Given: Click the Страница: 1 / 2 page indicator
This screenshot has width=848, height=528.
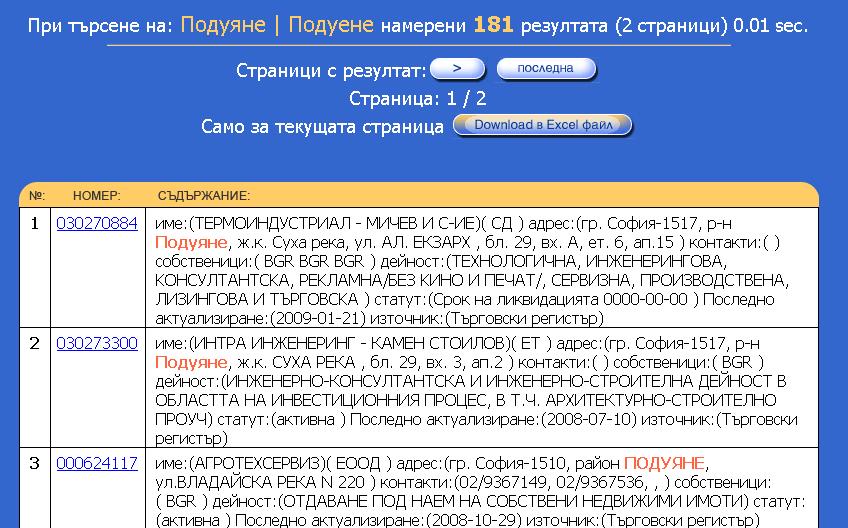Looking at the screenshot, I should pyautogui.click(x=418, y=99).
